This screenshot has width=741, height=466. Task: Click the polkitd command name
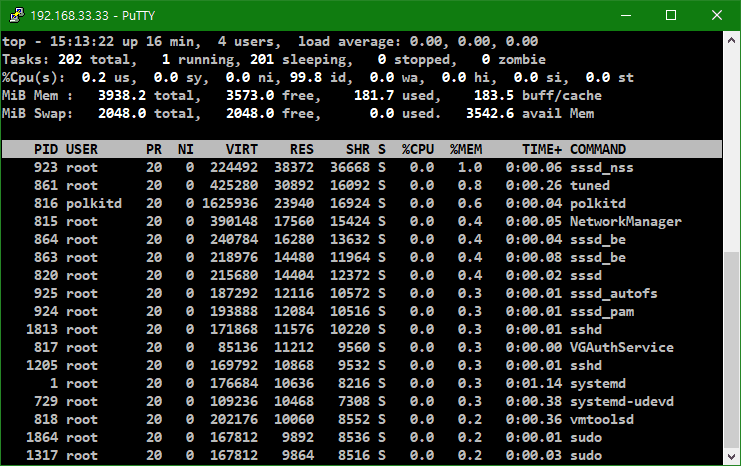coord(598,204)
